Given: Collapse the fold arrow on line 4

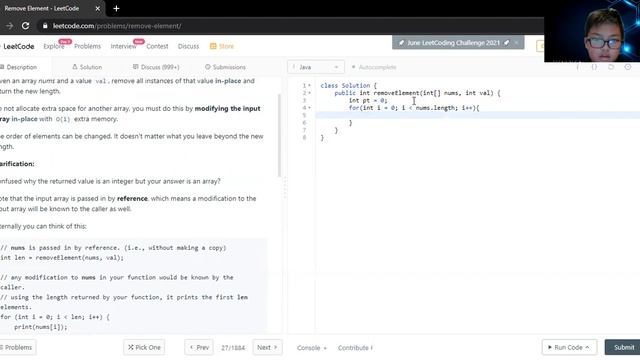Looking at the screenshot, I should point(309,108).
